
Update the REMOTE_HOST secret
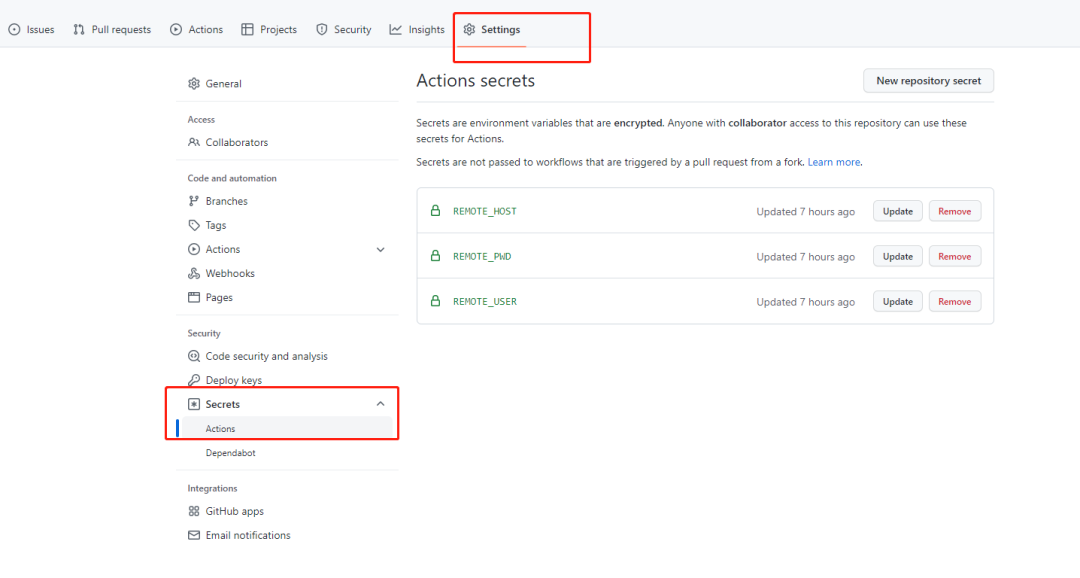click(x=897, y=211)
